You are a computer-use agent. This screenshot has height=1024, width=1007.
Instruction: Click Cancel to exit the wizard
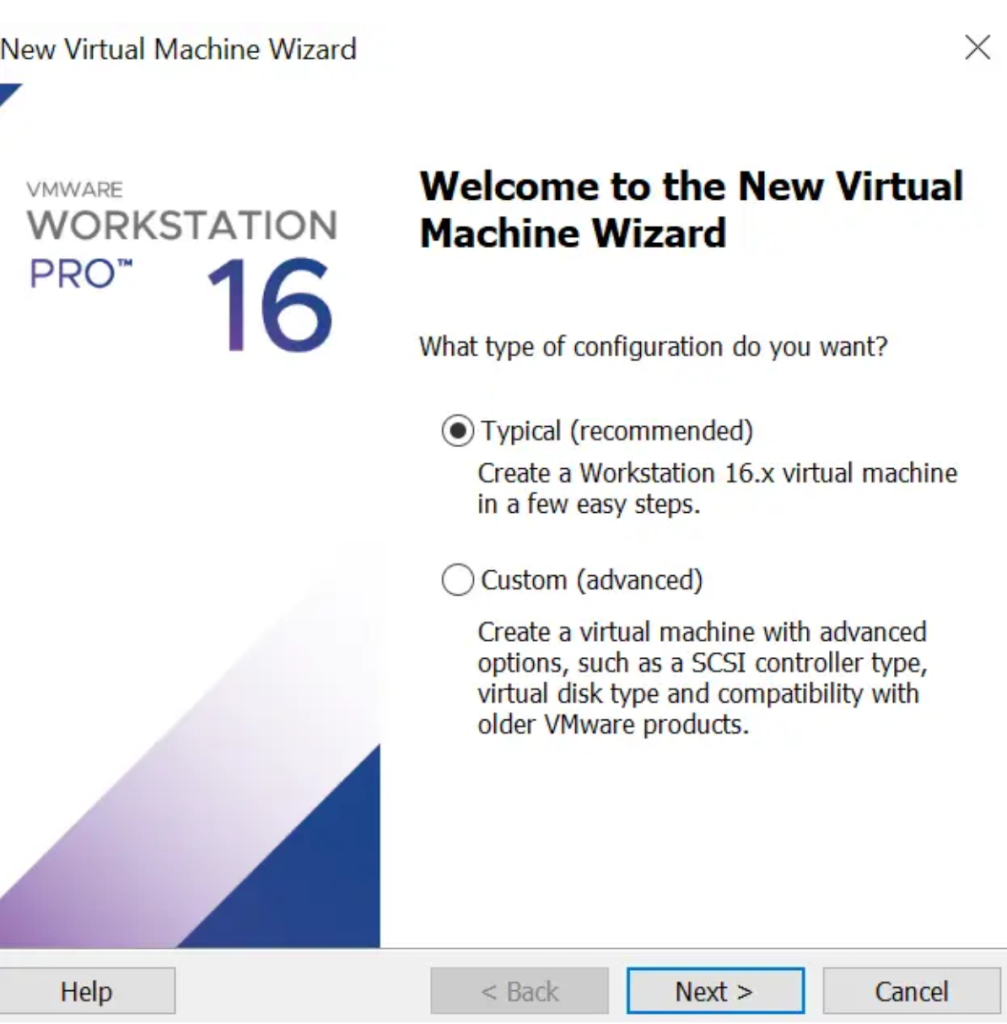(x=910, y=991)
